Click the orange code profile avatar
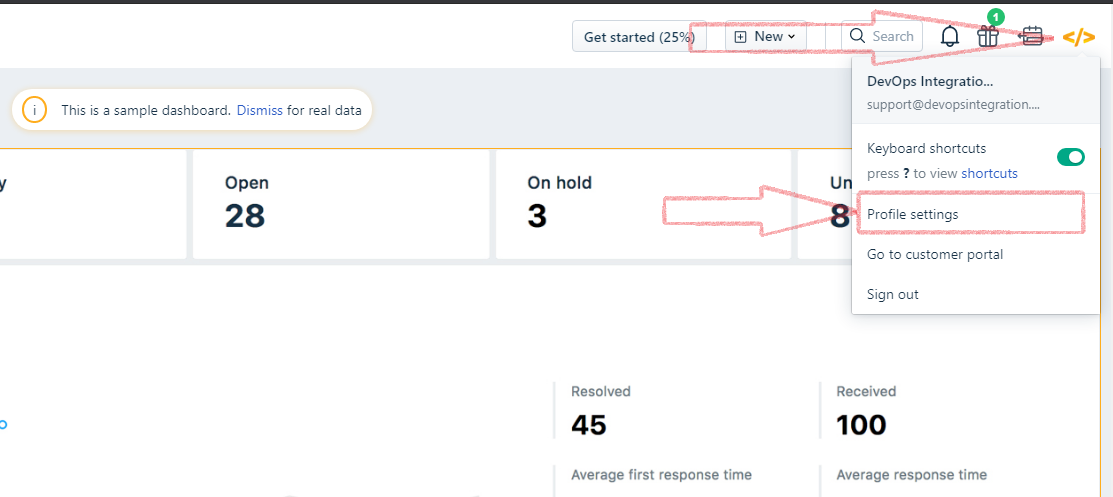The height and width of the screenshot is (497, 1113). [1078, 37]
